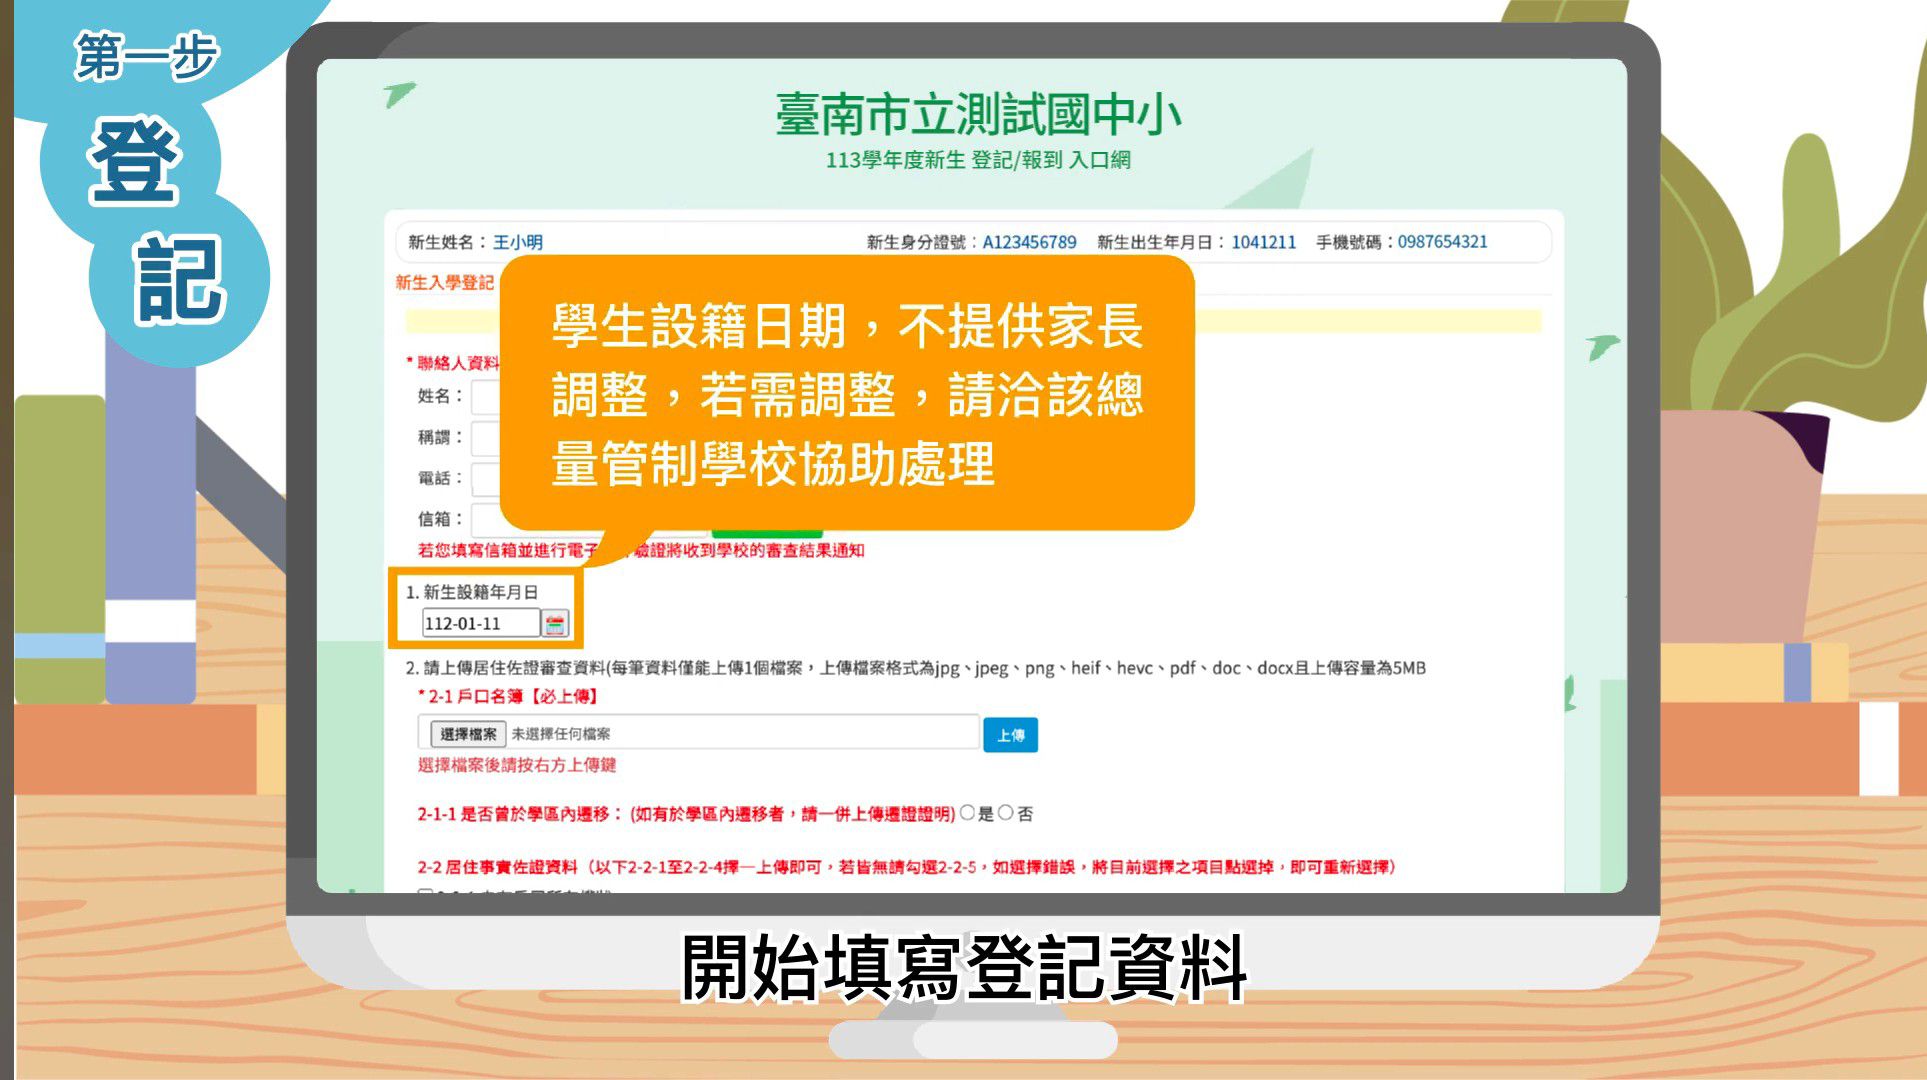The width and height of the screenshot is (1927, 1080).
Task: Open the 新生入學登記 tab
Action: click(x=445, y=282)
